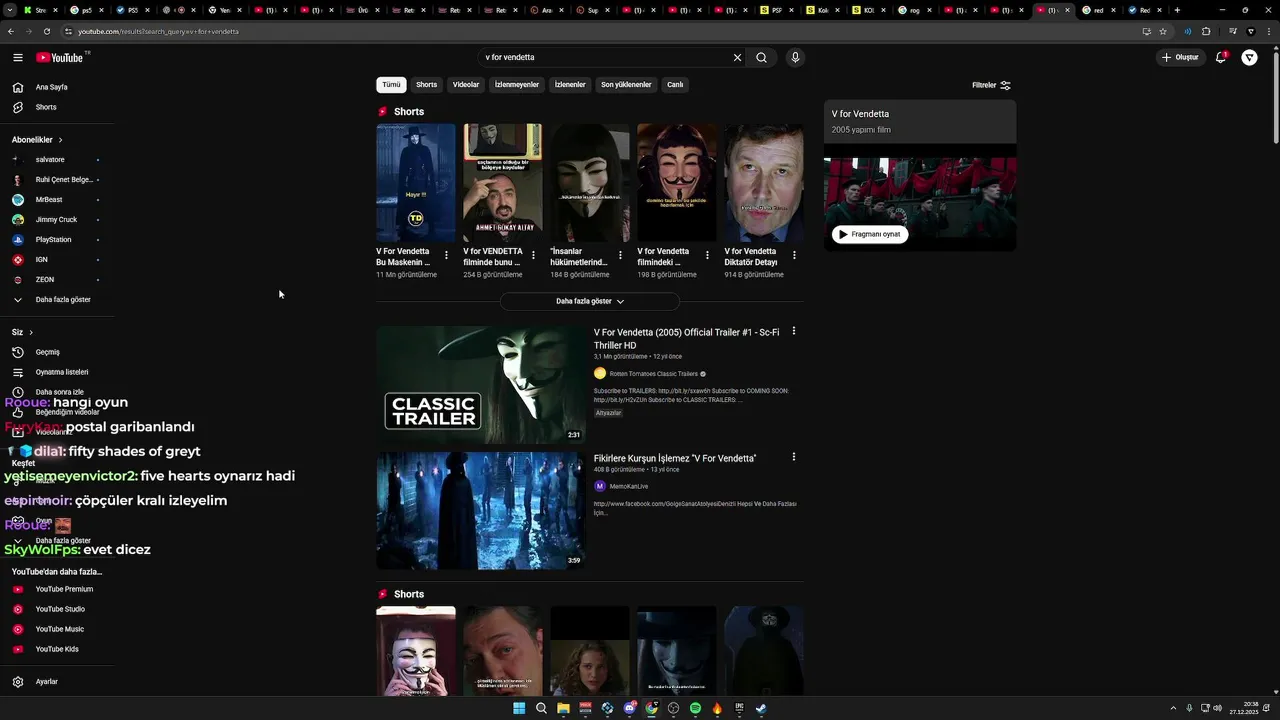Open File Explorer from the taskbar

tap(563, 708)
